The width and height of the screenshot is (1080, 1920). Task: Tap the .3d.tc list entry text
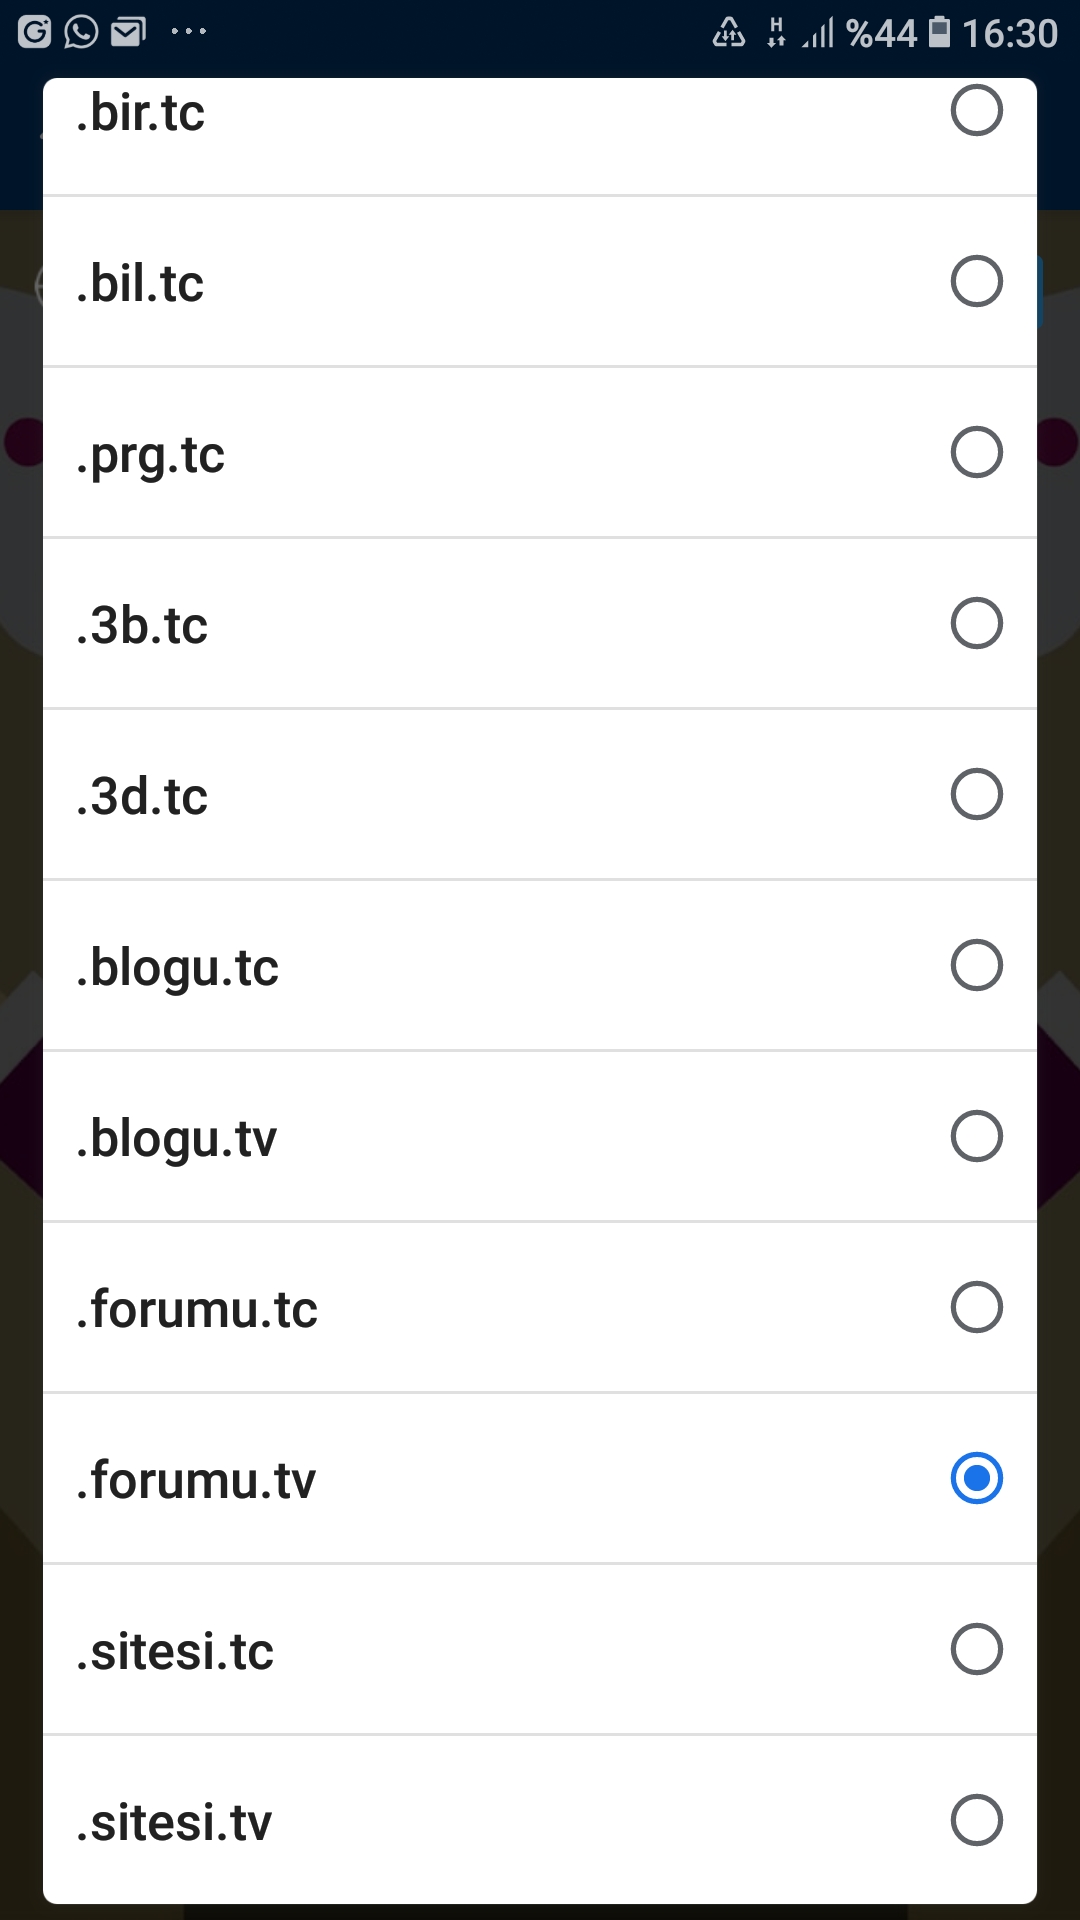142,797
